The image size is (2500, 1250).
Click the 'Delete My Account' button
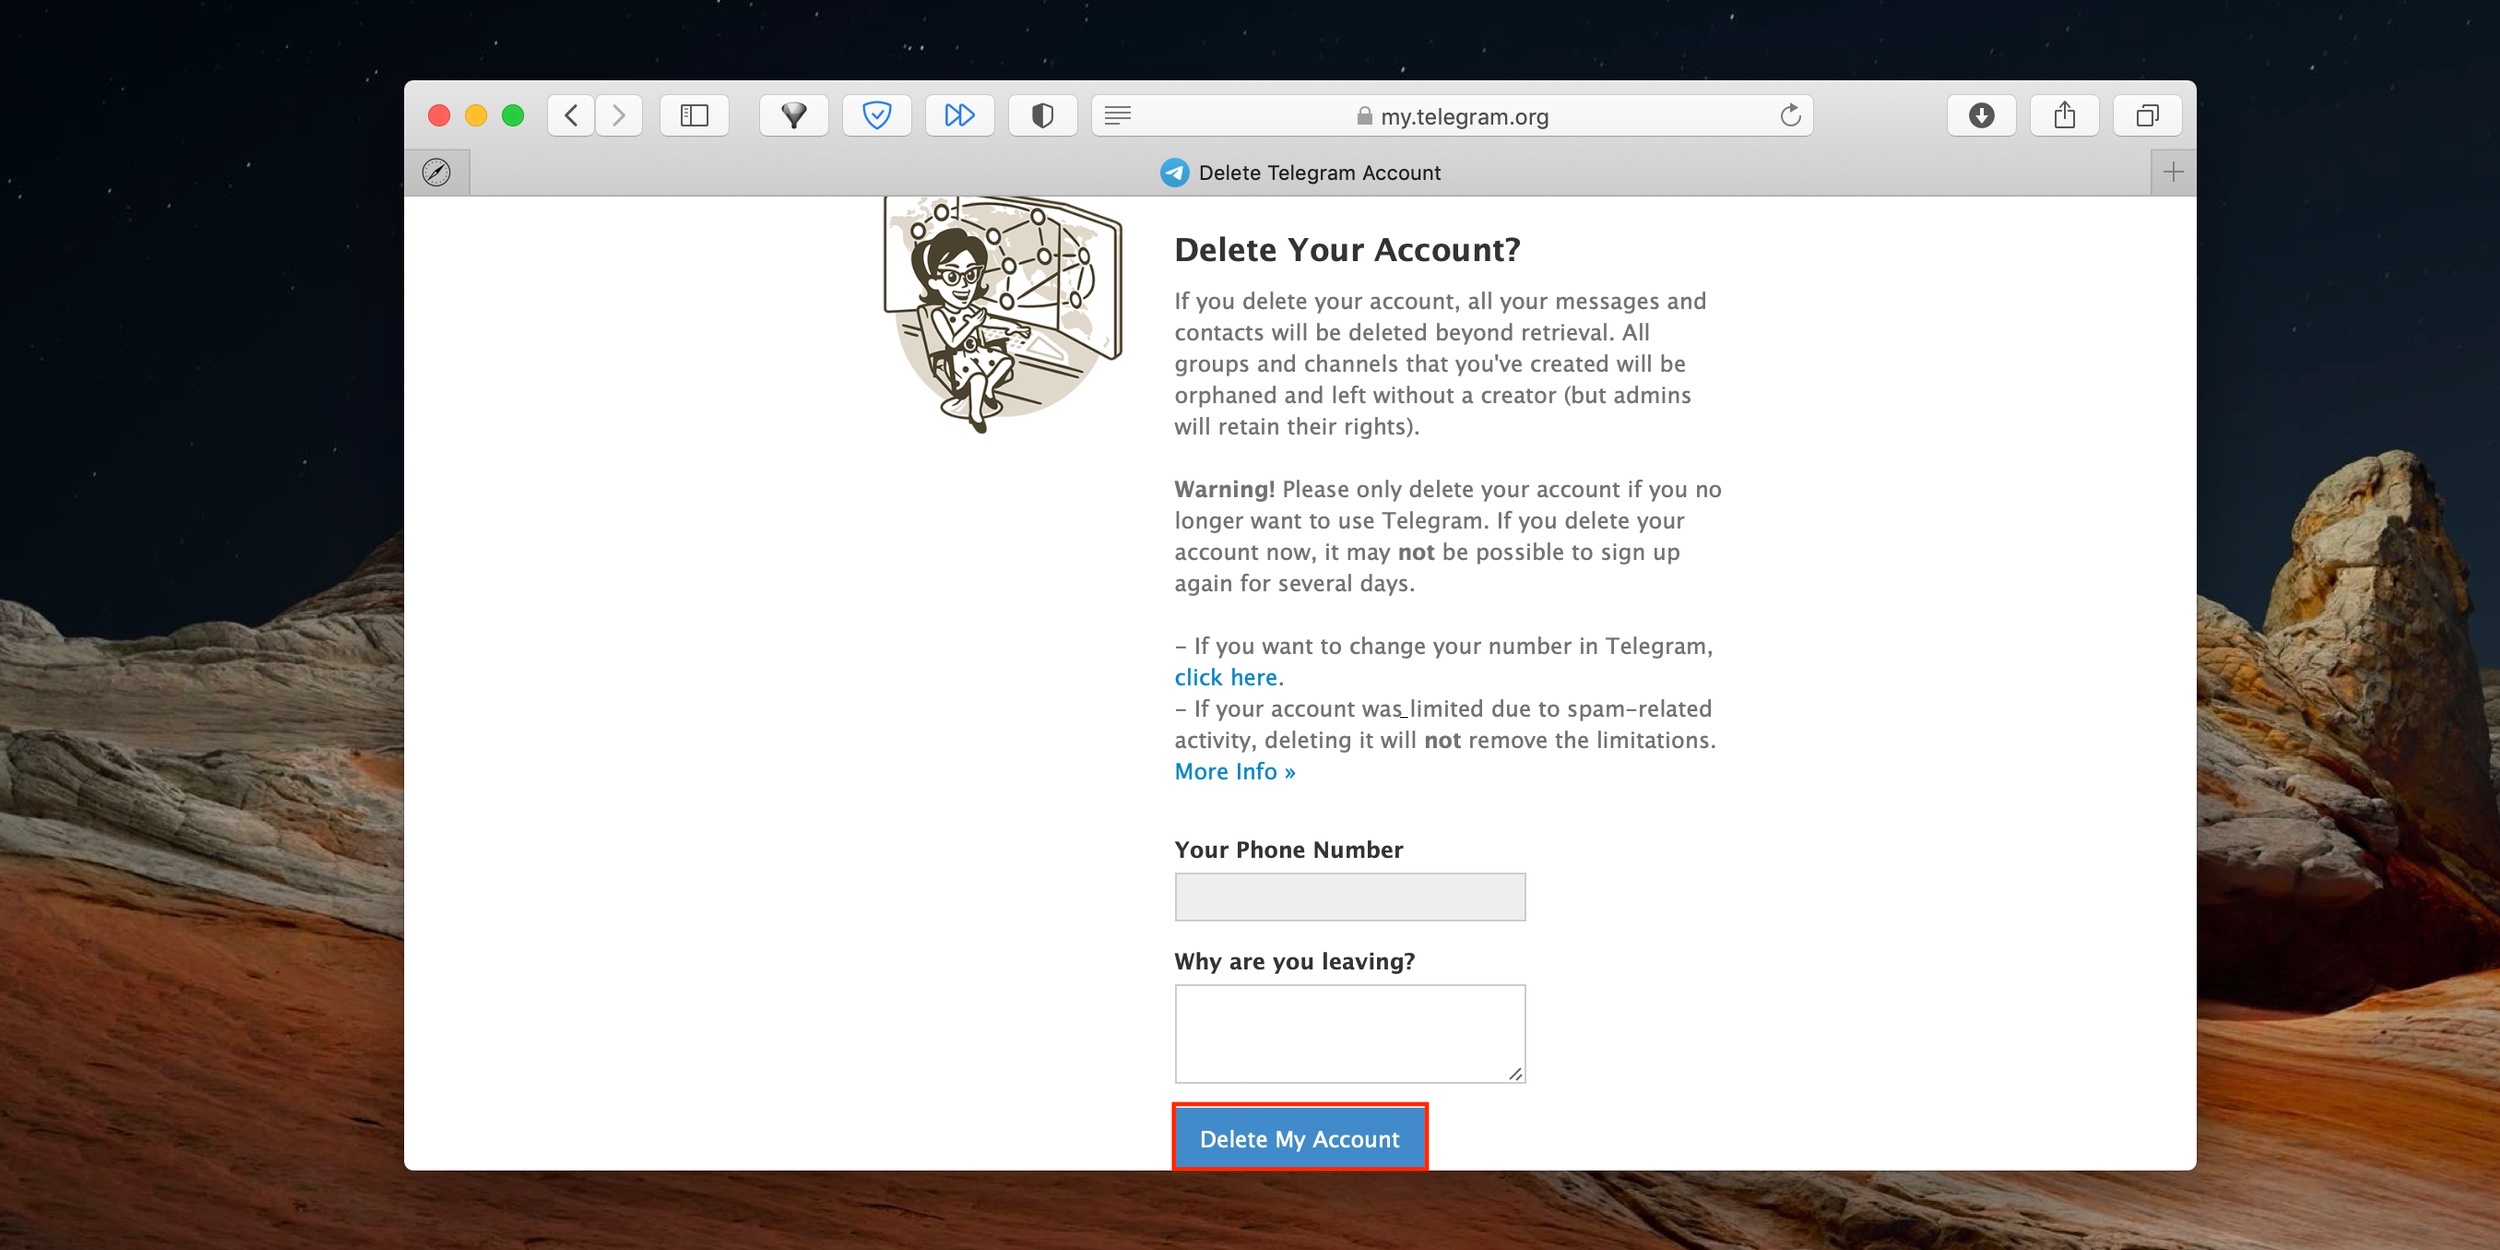pyautogui.click(x=1299, y=1138)
